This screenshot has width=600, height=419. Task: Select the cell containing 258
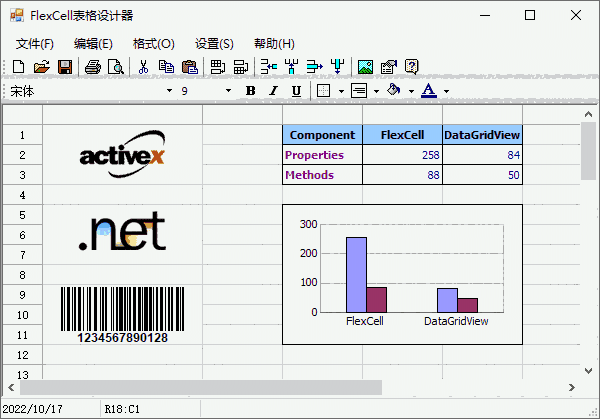pos(403,155)
